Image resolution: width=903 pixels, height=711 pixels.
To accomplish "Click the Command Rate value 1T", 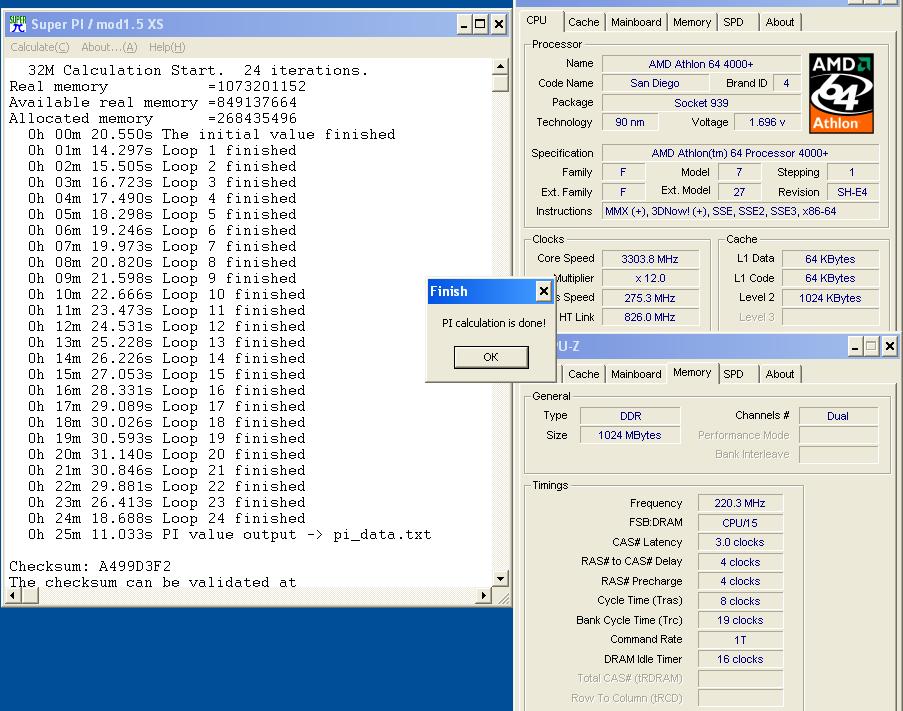I will click(x=740, y=640).
